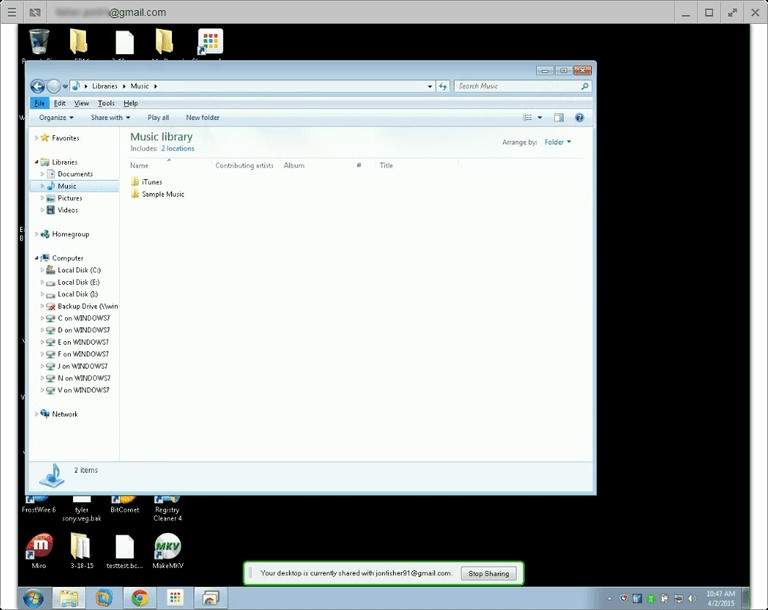768x610 pixels.
Task: Go back in the Explorer window
Action: (x=38, y=87)
